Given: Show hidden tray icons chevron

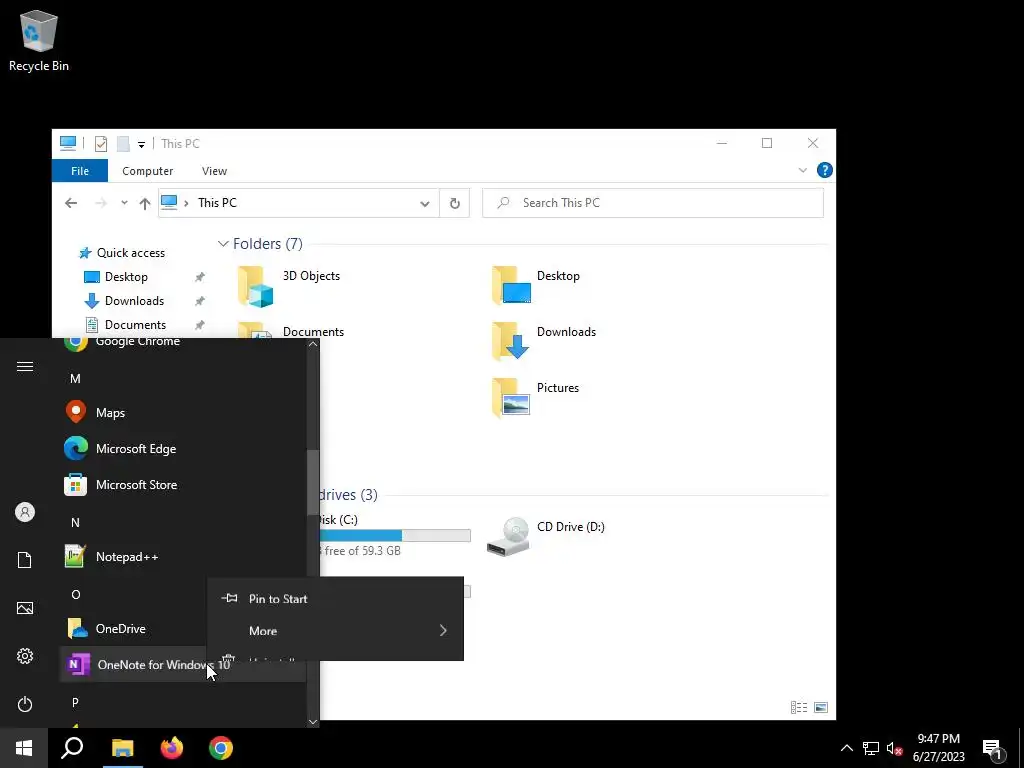Looking at the screenshot, I should click(x=846, y=748).
